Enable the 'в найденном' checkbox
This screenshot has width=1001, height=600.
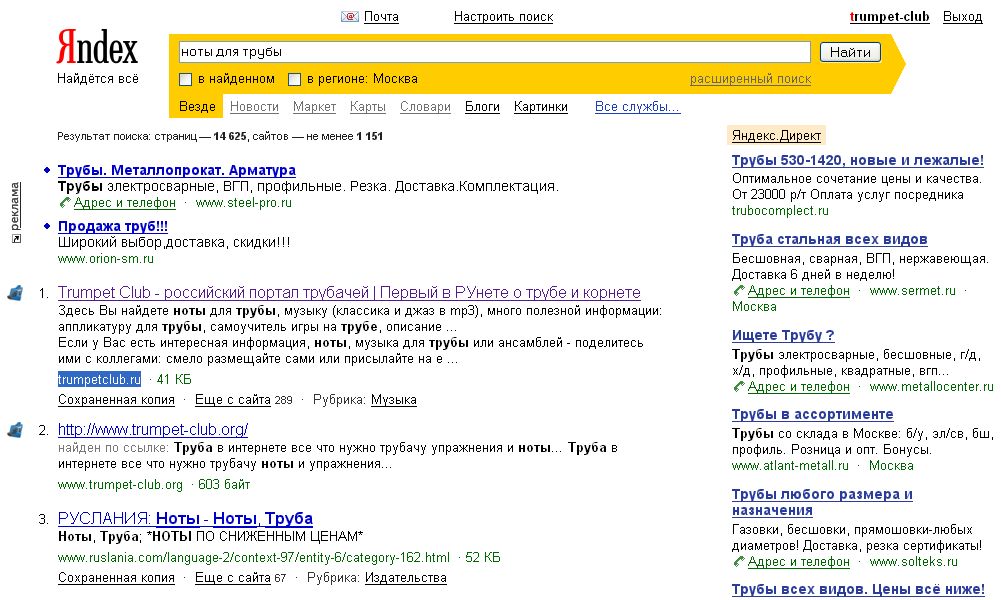(x=184, y=77)
